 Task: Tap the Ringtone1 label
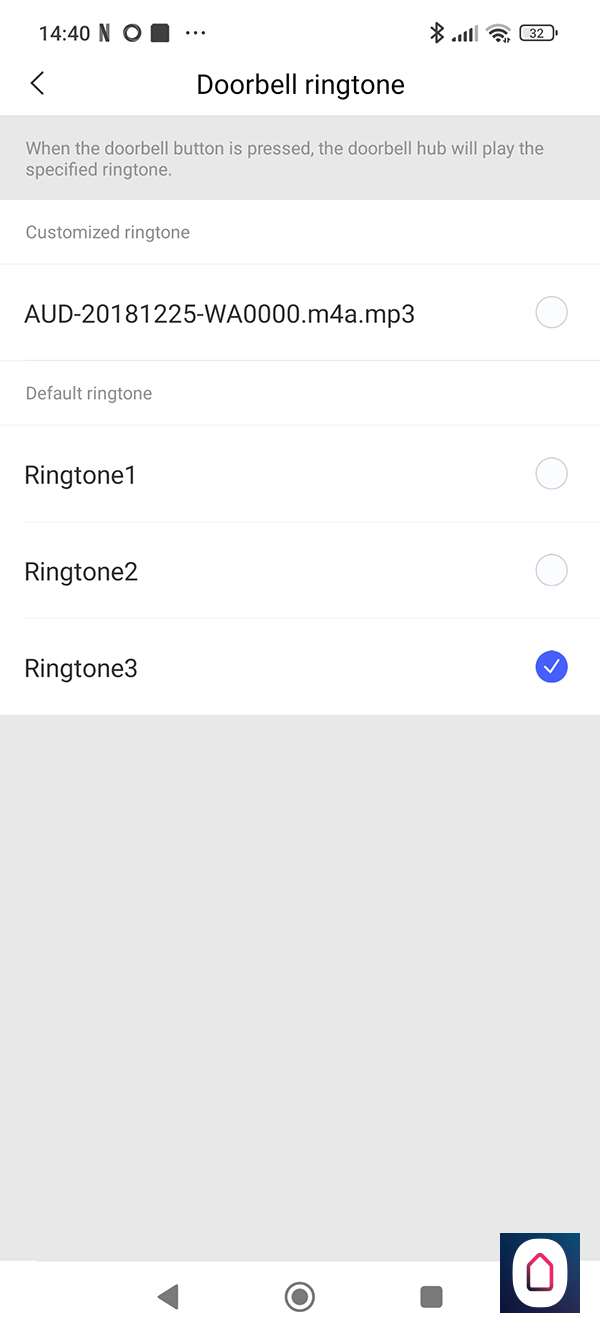(x=80, y=476)
